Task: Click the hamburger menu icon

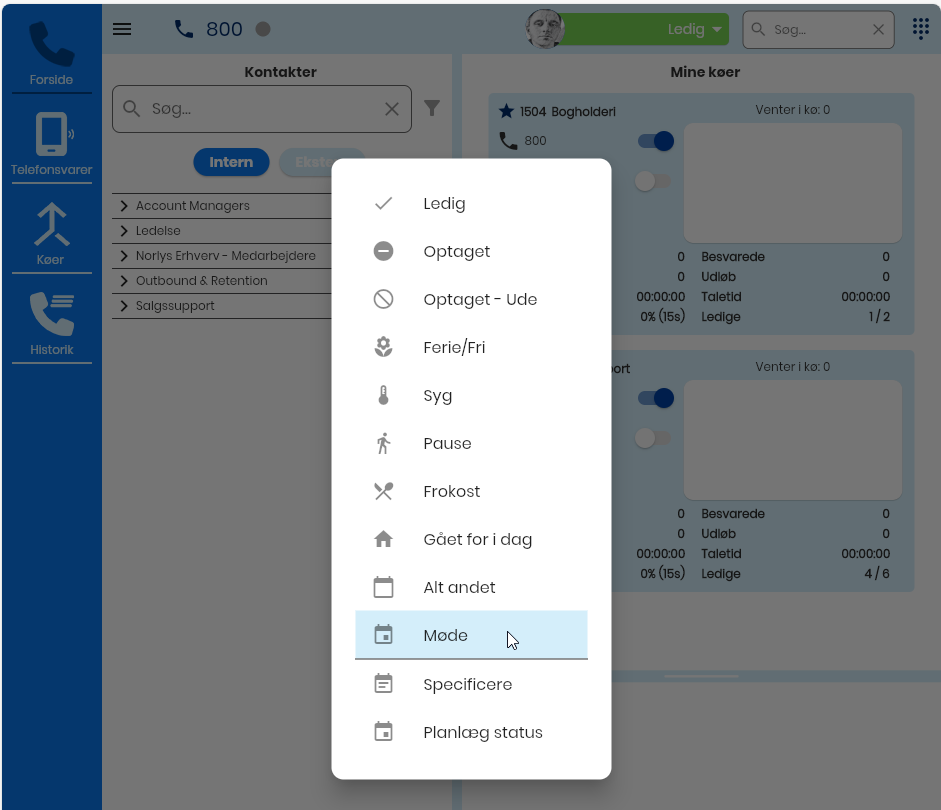Action: [x=122, y=29]
